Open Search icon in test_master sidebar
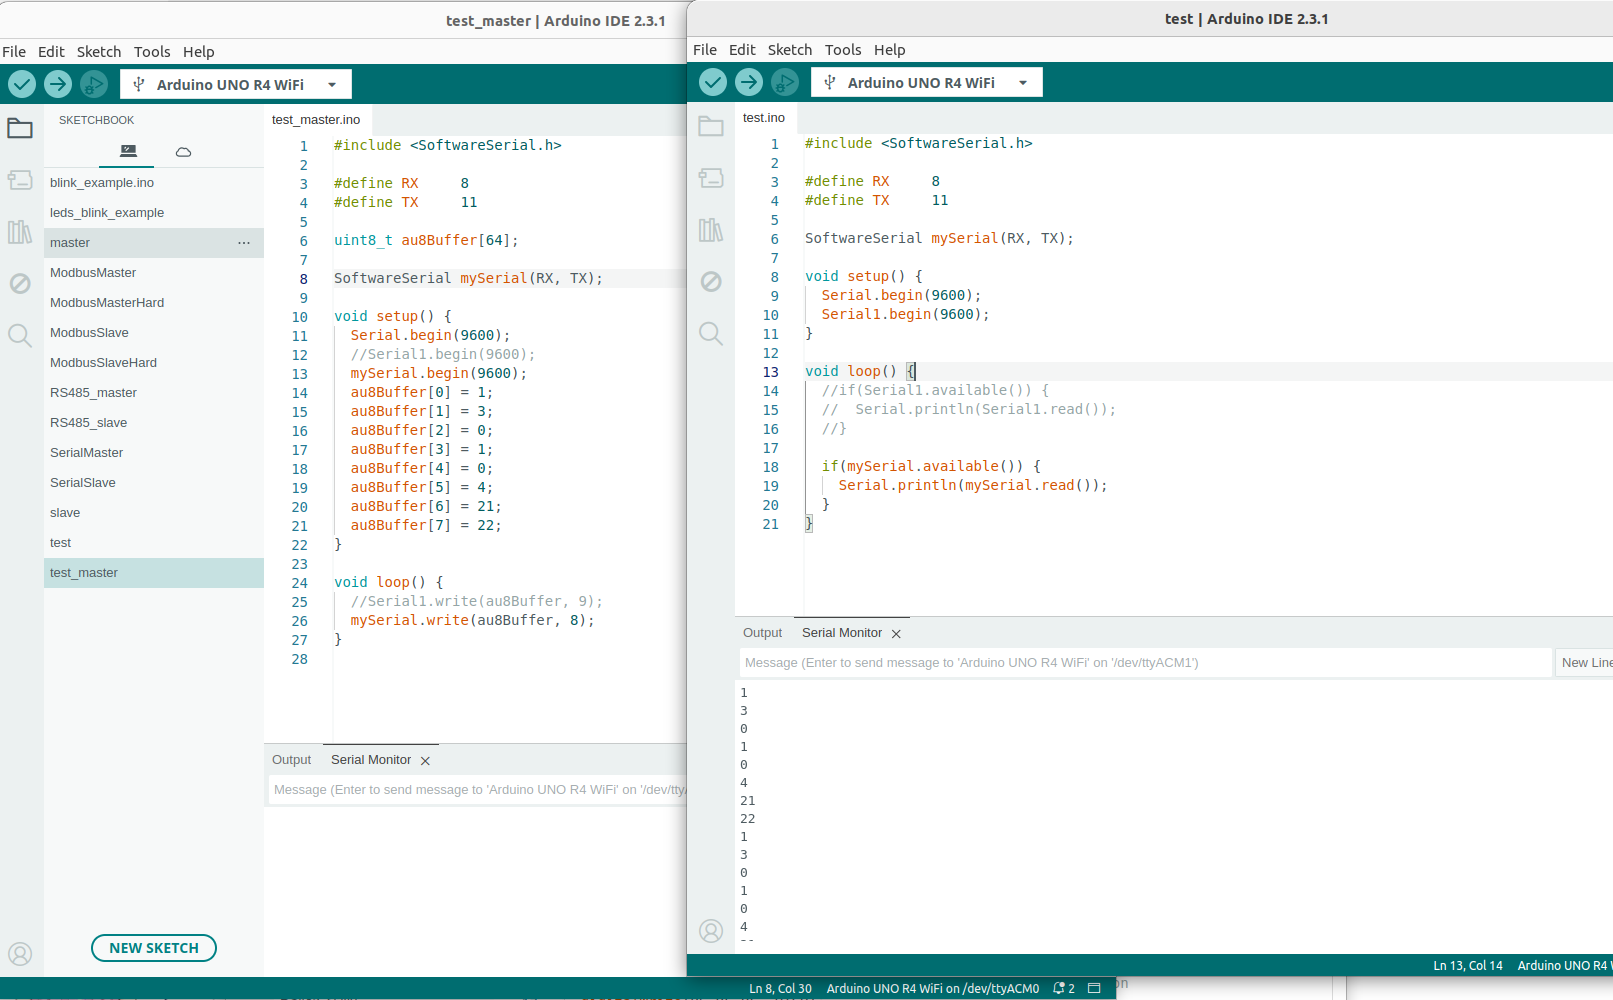The image size is (1613, 1000). (x=20, y=335)
